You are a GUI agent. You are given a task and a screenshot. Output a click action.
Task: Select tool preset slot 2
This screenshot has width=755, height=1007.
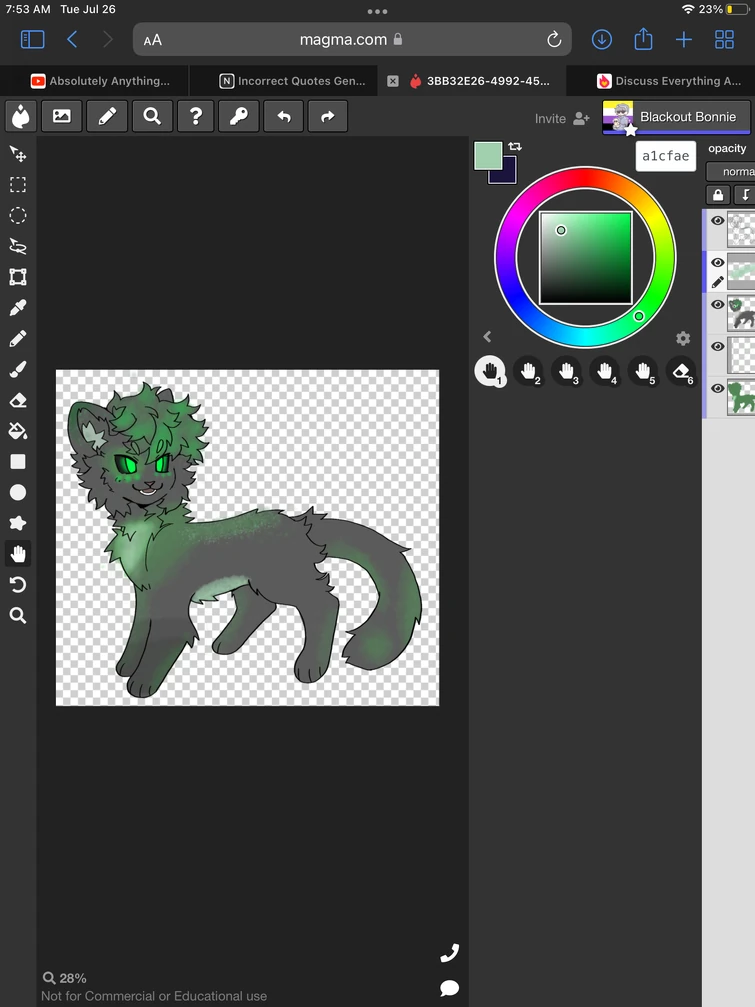[528, 371]
